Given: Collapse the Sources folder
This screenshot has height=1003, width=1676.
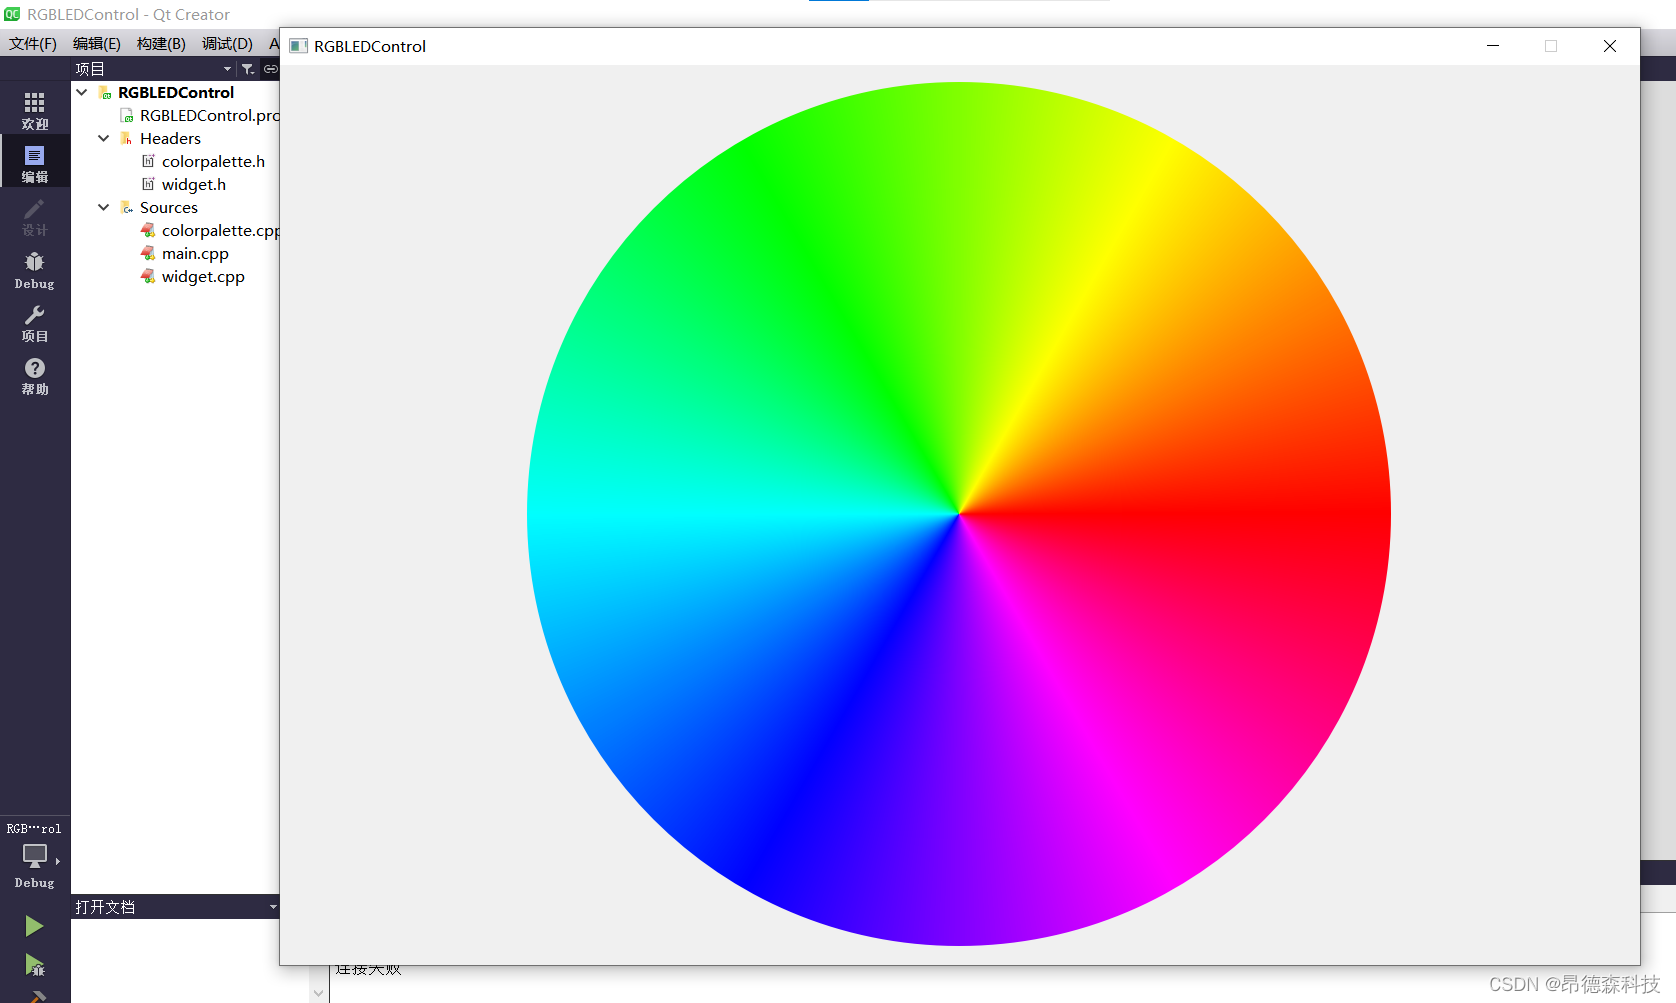Looking at the screenshot, I should pos(104,207).
